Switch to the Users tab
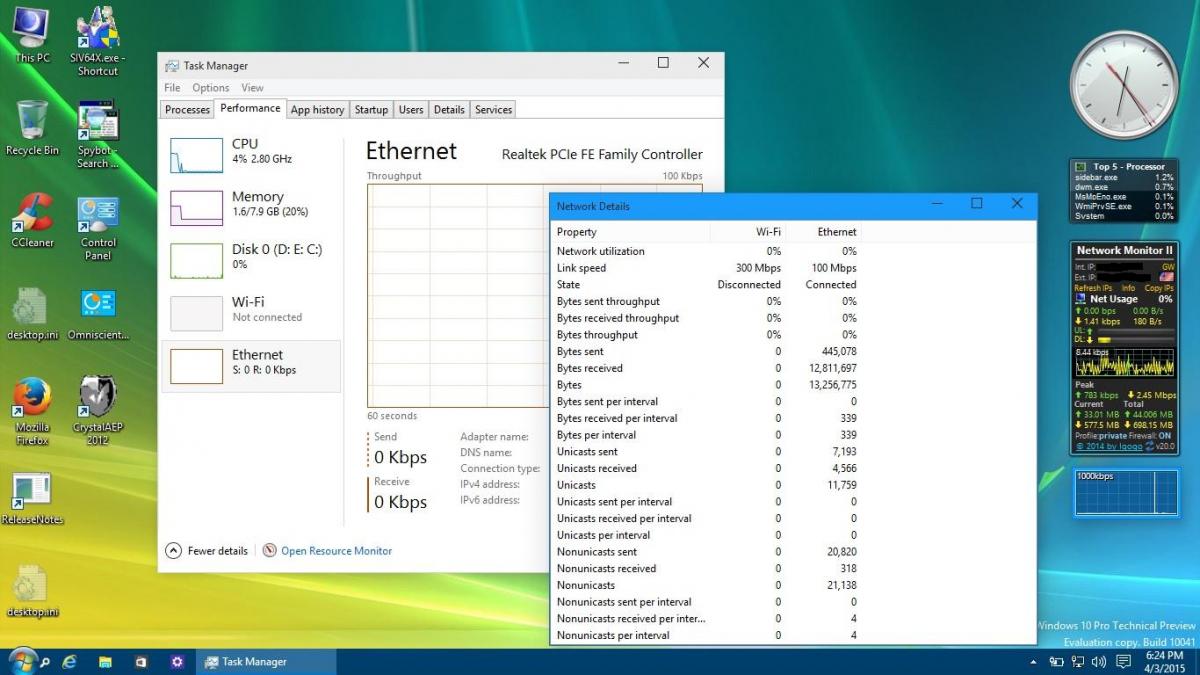Screen dimensions: 1200x675 point(411,110)
